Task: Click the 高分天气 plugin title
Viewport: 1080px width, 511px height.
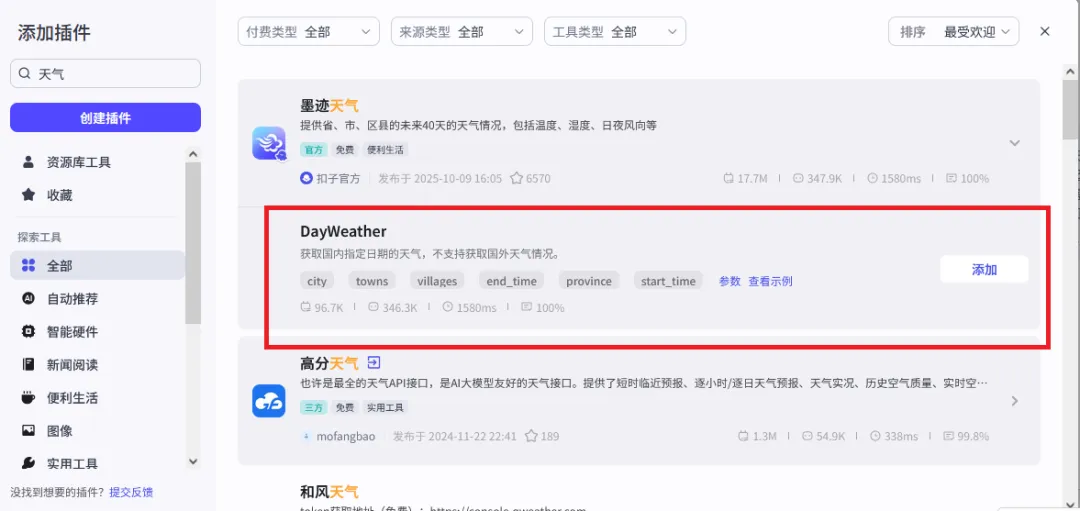Action: click(329, 363)
